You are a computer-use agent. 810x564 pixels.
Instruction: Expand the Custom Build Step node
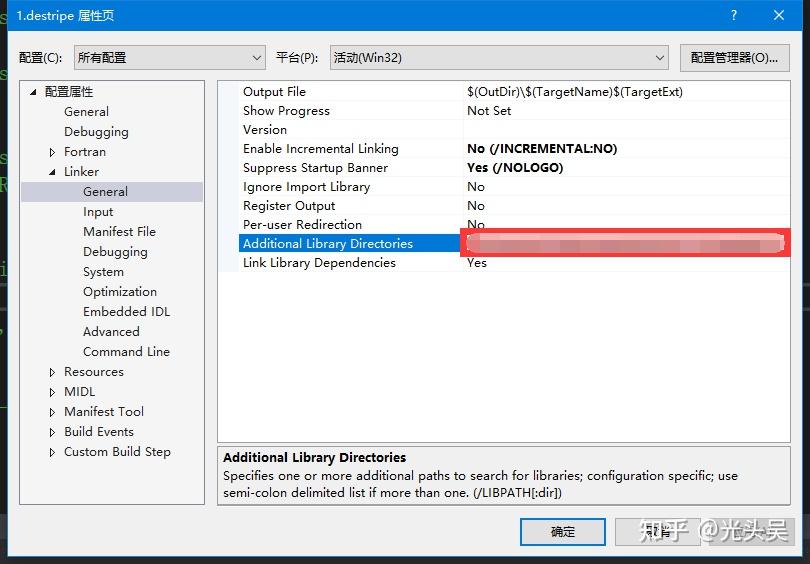(53, 452)
